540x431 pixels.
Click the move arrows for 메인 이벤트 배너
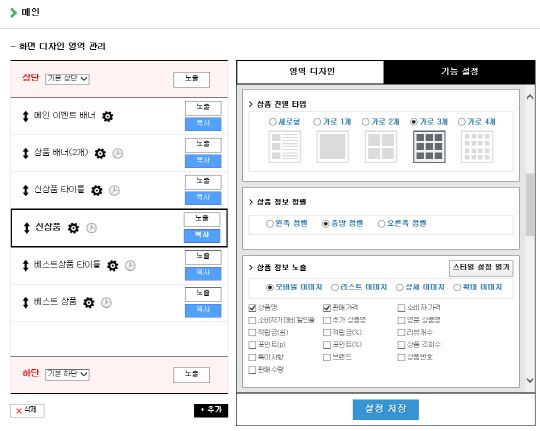coord(25,116)
